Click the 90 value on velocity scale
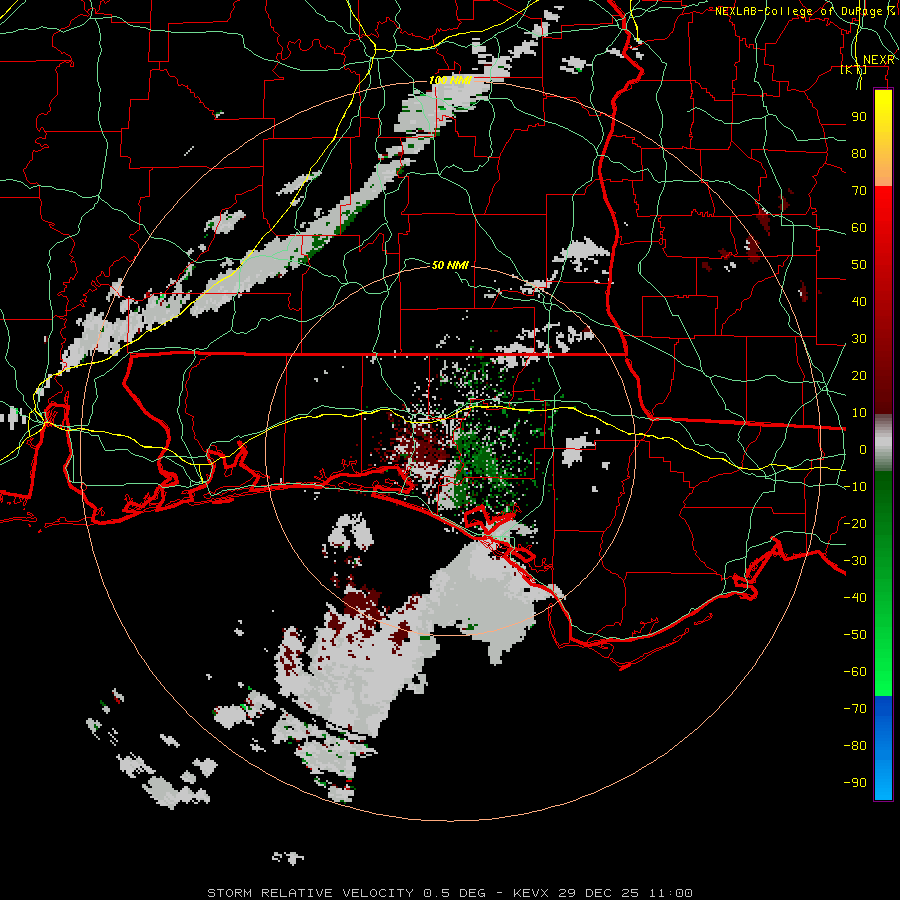The height and width of the screenshot is (900, 900). point(859,117)
